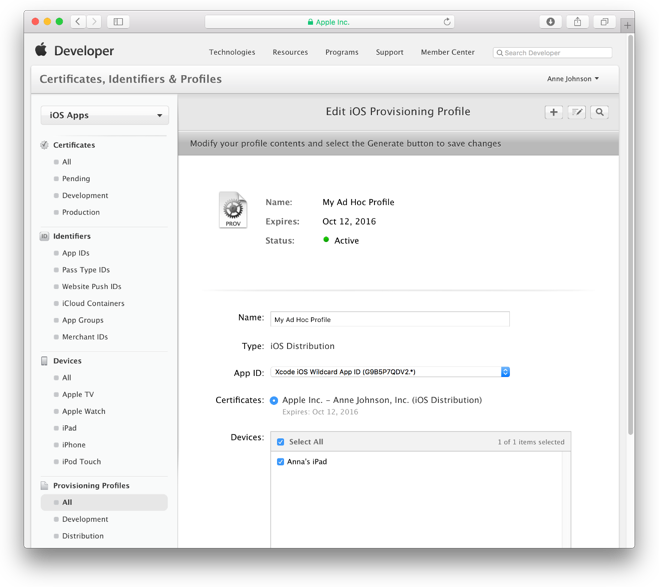Open Anne Johnson account menu
Viewport: 659px width, 587px height.
click(572, 79)
